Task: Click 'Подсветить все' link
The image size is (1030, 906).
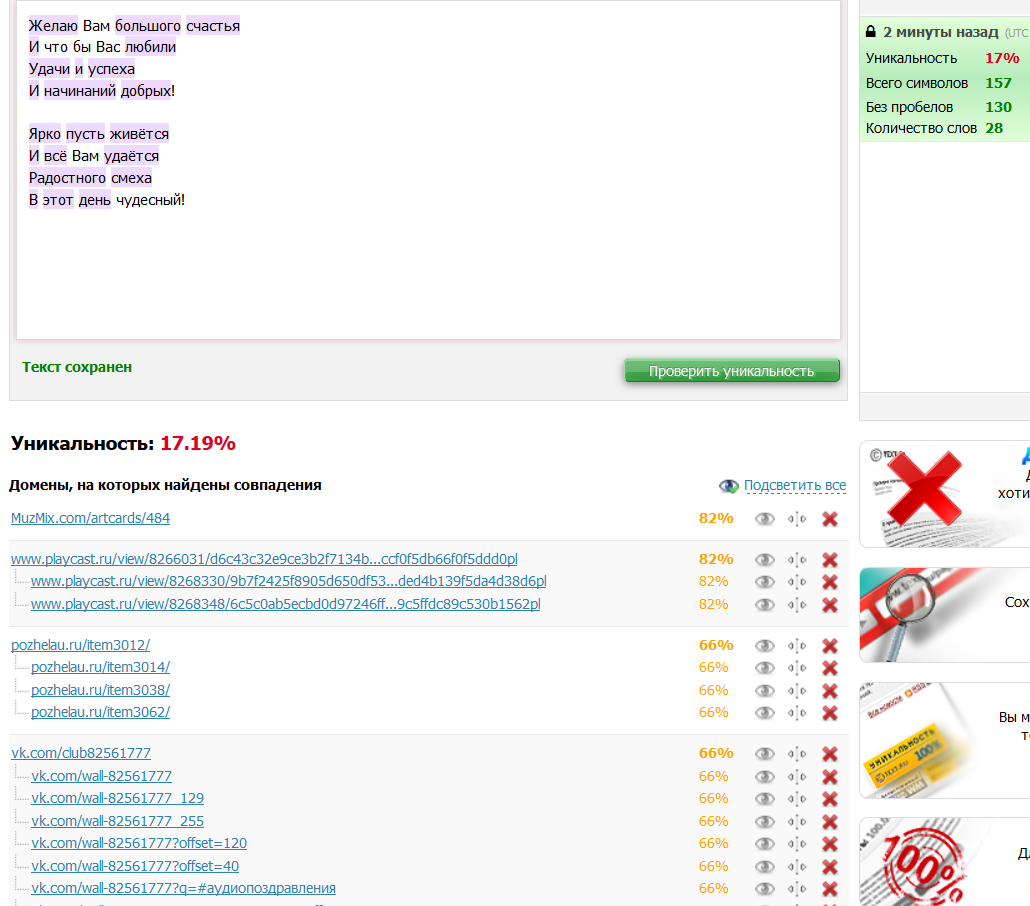Action: [x=795, y=486]
